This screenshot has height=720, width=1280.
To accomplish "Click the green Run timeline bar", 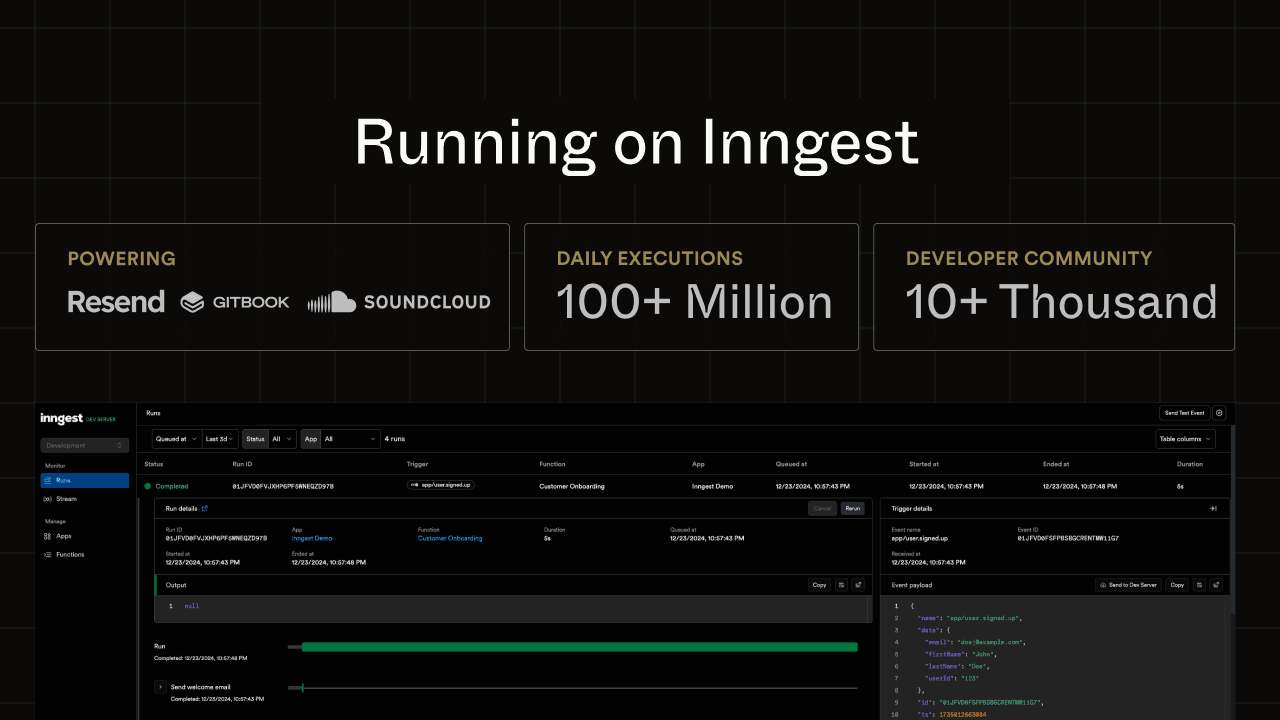I will coord(579,647).
